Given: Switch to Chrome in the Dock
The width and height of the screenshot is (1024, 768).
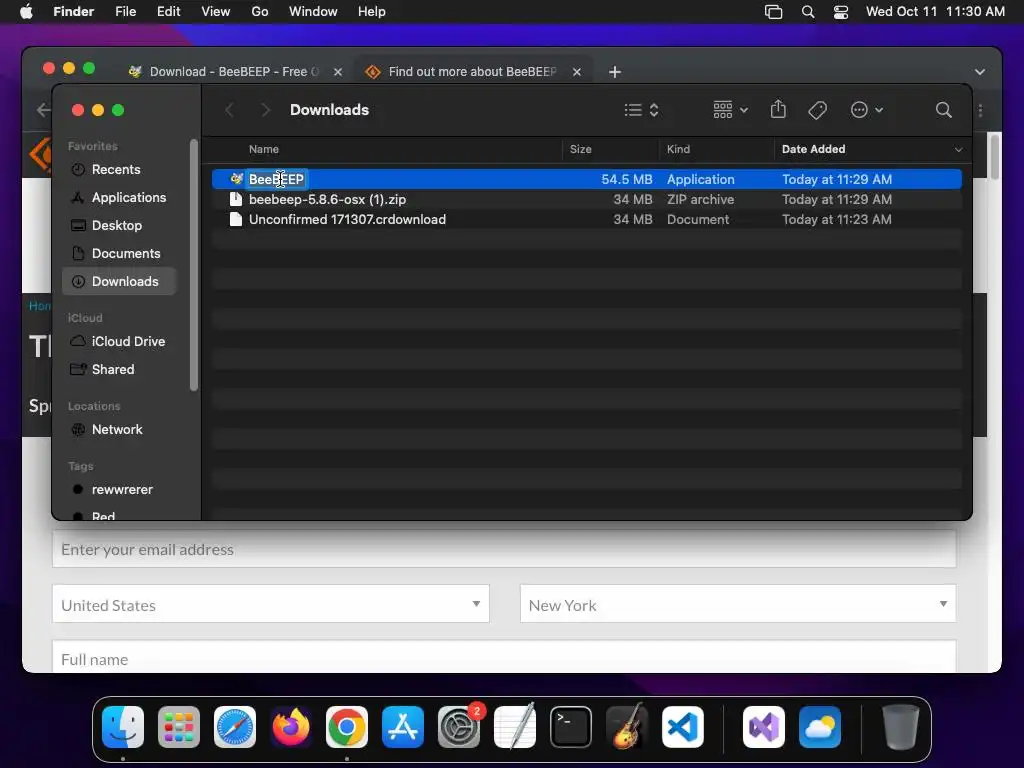Looking at the screenshot, I should 347,726.
